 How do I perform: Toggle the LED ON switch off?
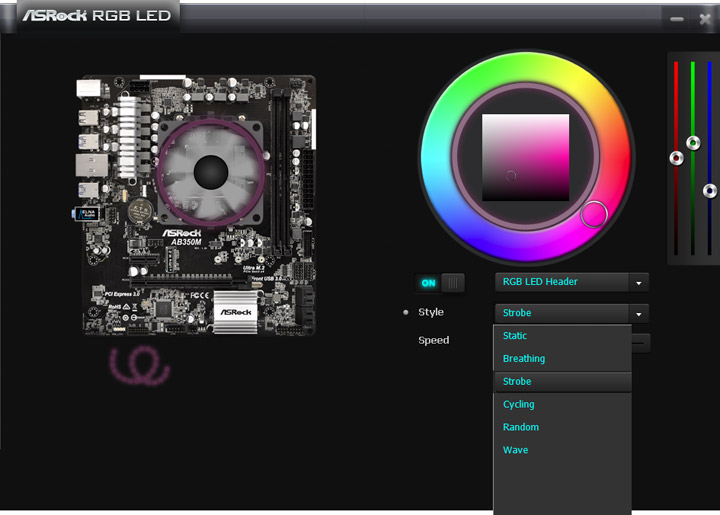point(440,283)
